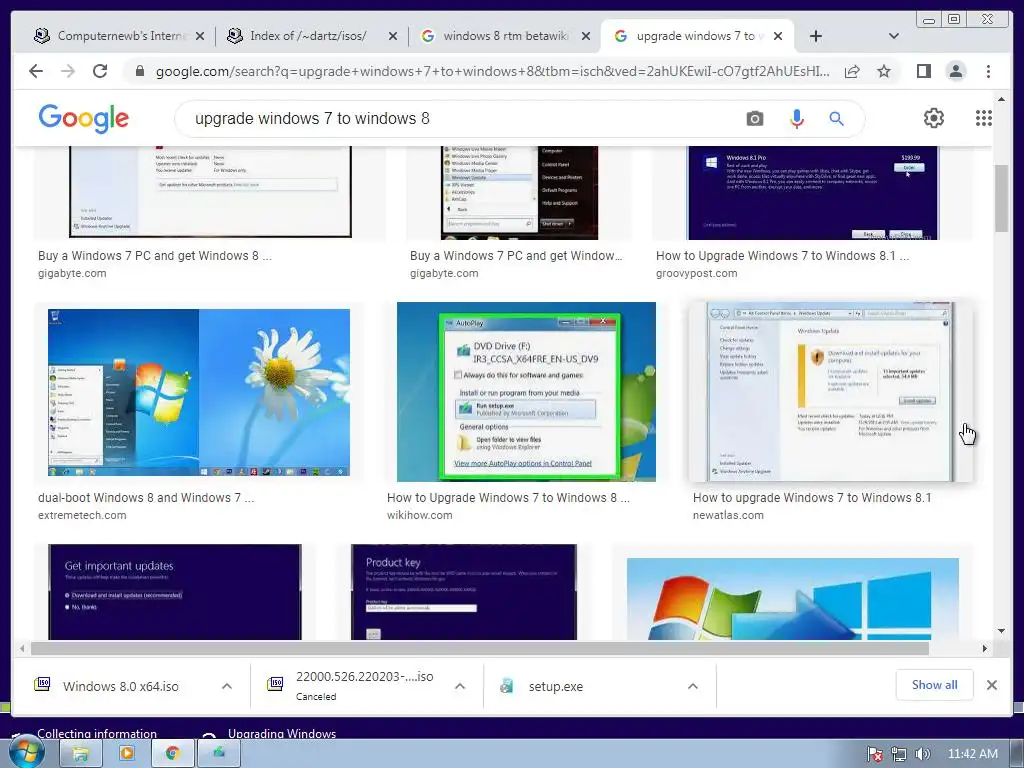Open the Windows 8.1 Pro purchase thumbnail
This screenshot has height=768, width=1024.
tap(813, 193)
